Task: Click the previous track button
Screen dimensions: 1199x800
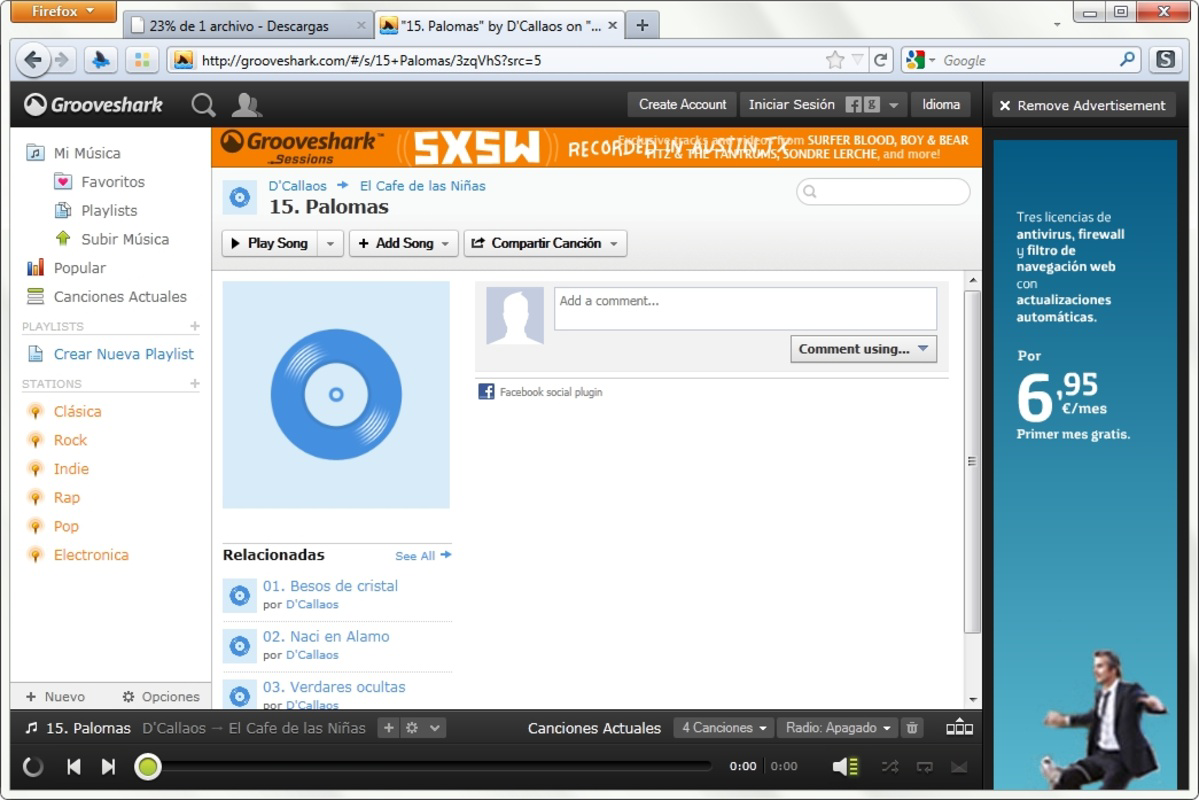Action: [73, 766]
